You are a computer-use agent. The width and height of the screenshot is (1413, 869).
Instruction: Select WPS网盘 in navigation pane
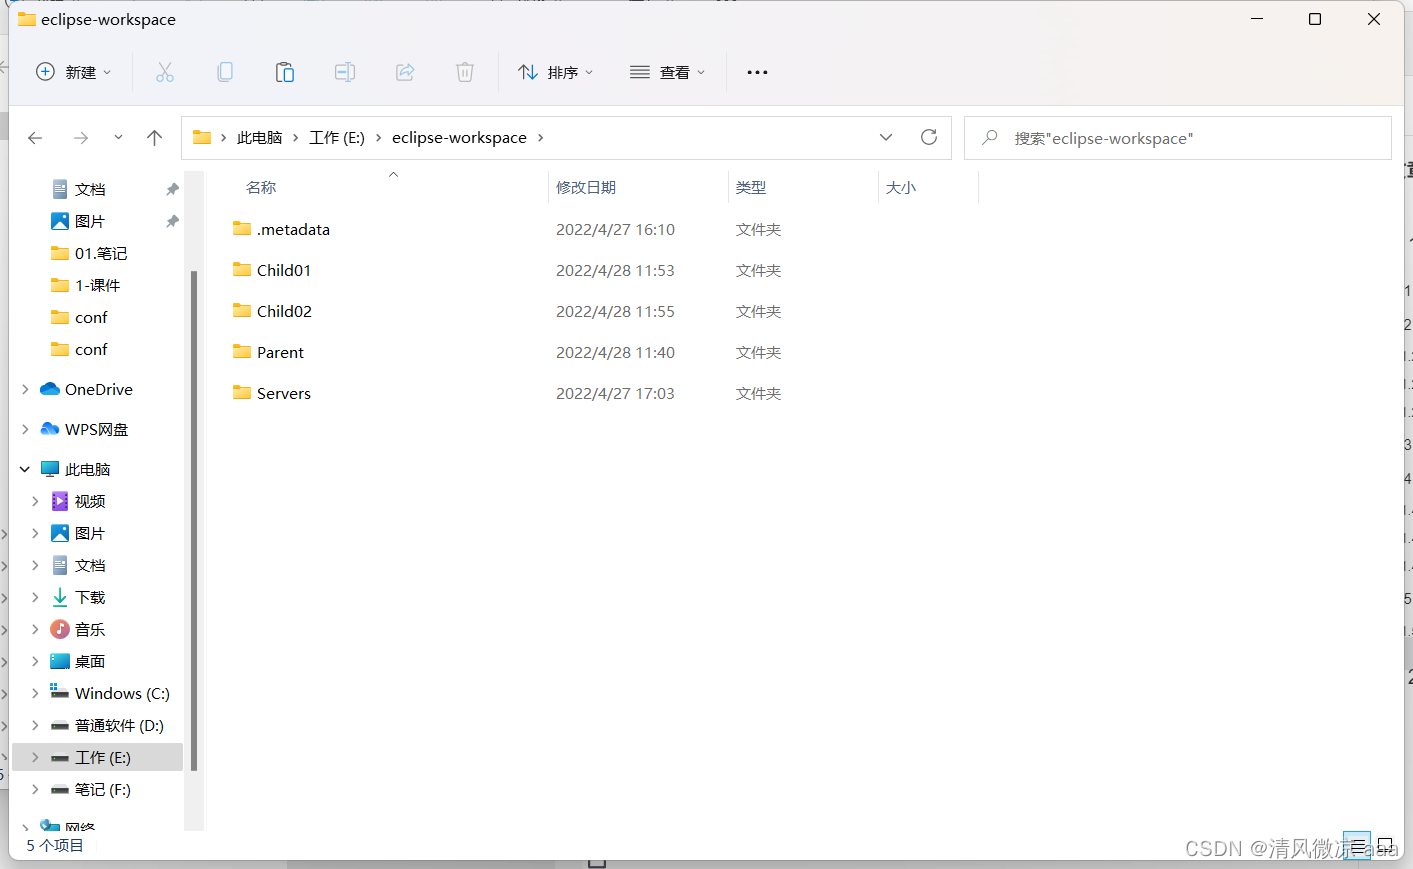pyautogui.click(x=96, y=429)
